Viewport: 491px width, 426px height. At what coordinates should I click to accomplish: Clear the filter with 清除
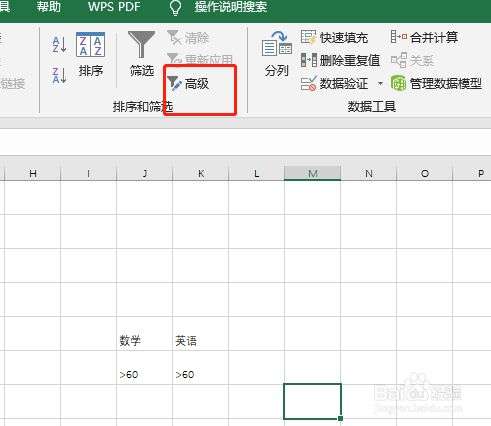pos(188,38)
